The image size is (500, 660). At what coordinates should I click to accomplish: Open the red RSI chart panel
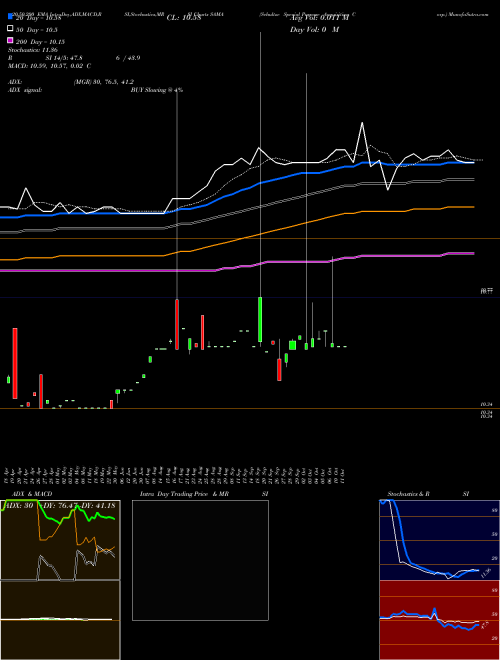(440, 620)
